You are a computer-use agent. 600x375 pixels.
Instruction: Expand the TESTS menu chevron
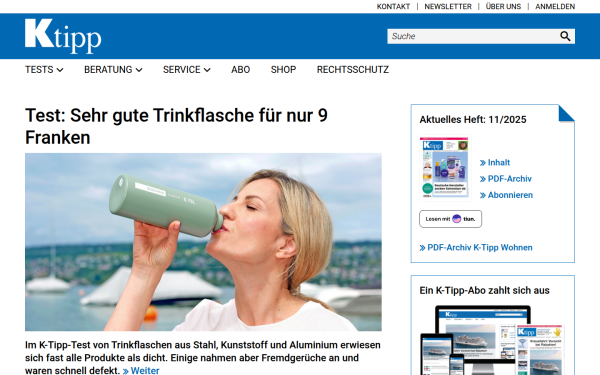coord(60,70)
